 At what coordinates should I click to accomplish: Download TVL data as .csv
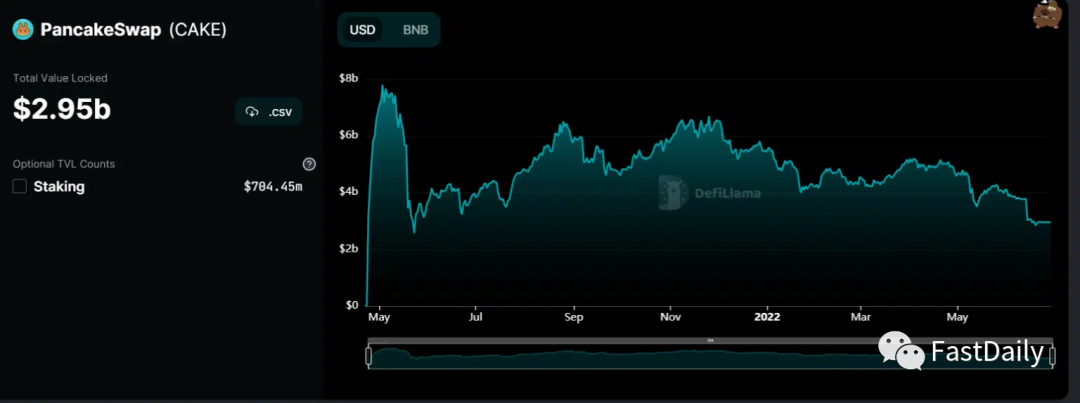point(269,112)
